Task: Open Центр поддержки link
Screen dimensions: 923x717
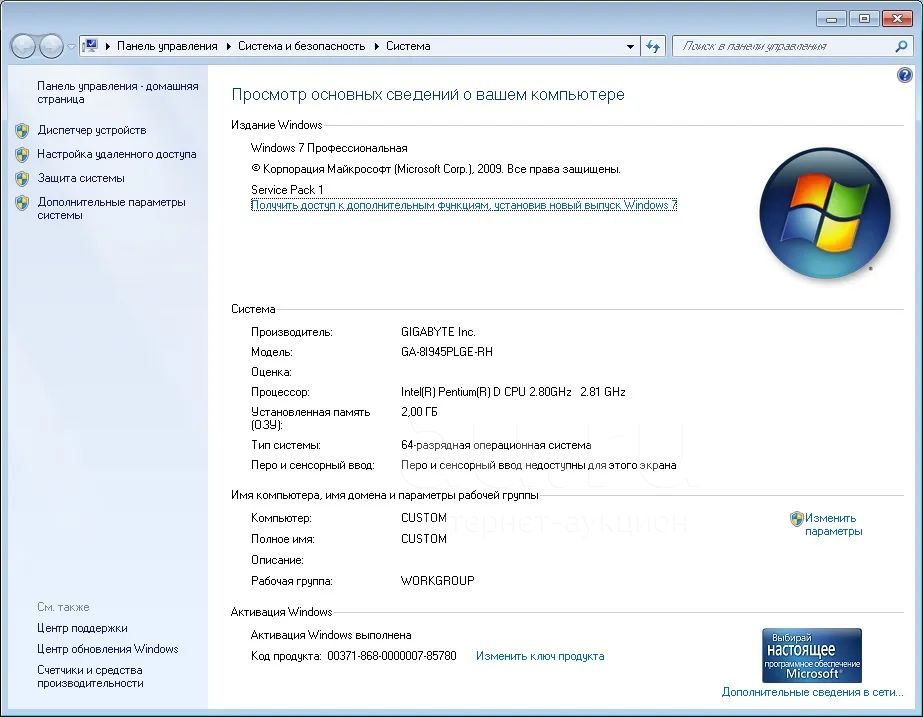Action: [82, 628]
